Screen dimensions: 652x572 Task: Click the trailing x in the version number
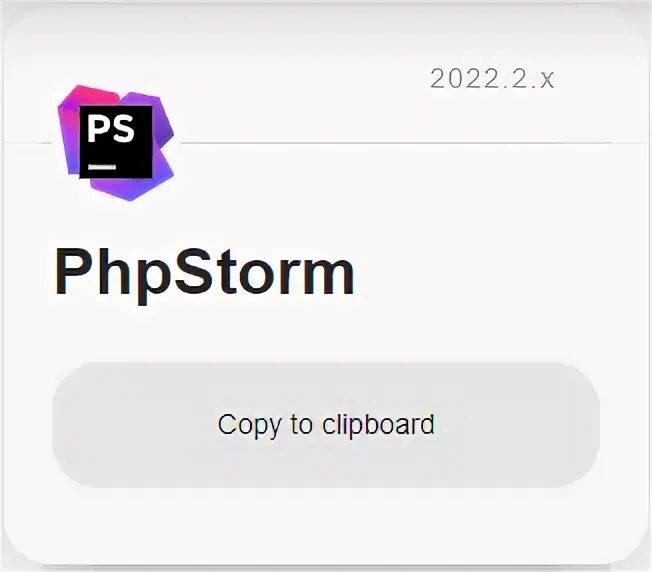[x=547, y=80]
